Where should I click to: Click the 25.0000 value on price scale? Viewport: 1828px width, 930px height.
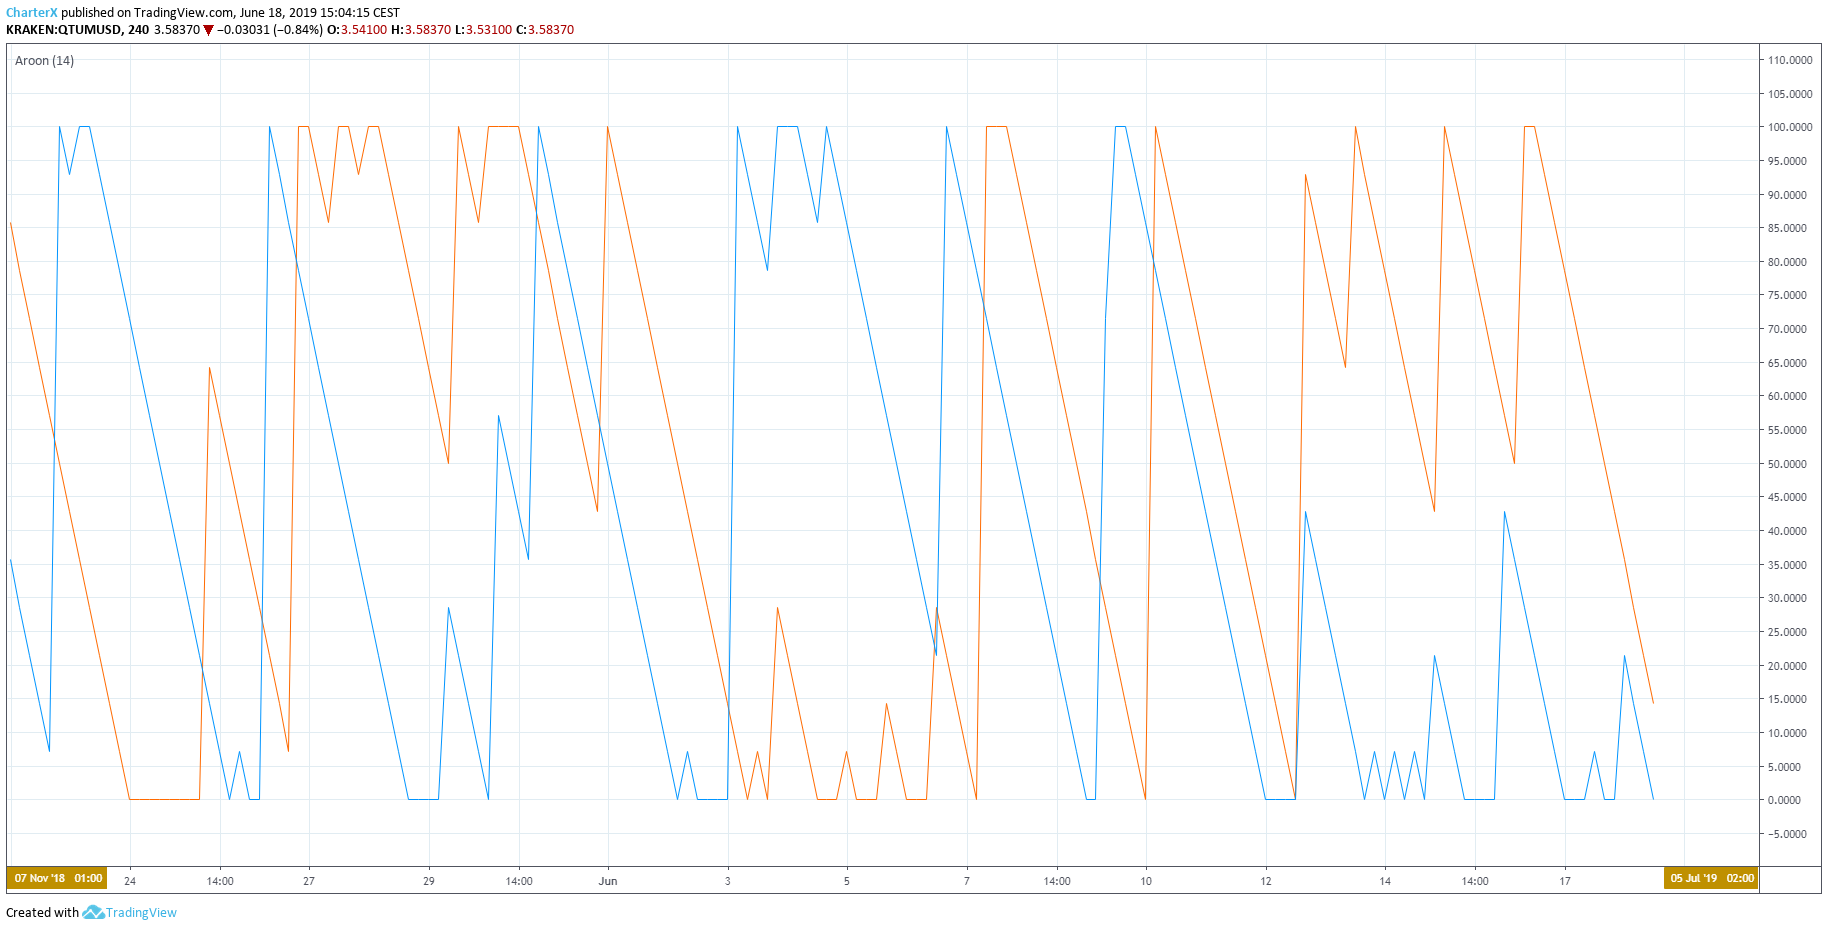pos(1787,632)
